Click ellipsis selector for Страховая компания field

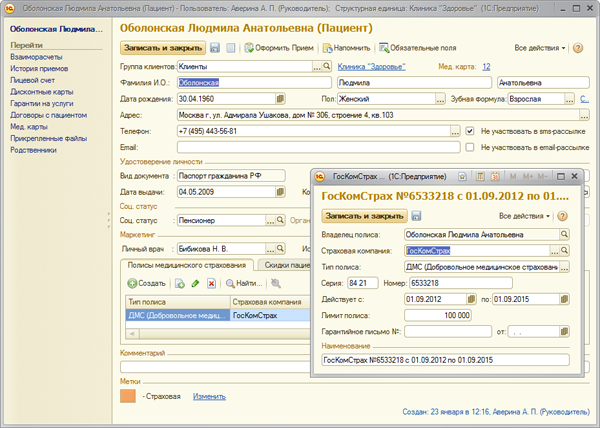click(x=554, y=251)
